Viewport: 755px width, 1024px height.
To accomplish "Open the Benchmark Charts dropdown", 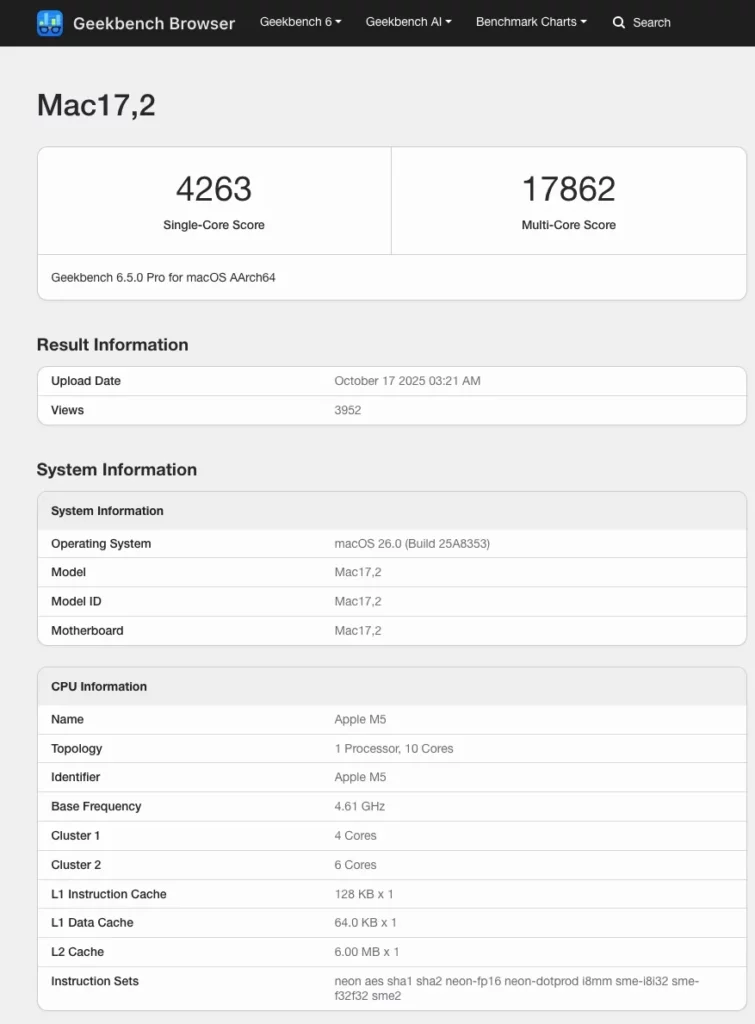I will [531, 22].
